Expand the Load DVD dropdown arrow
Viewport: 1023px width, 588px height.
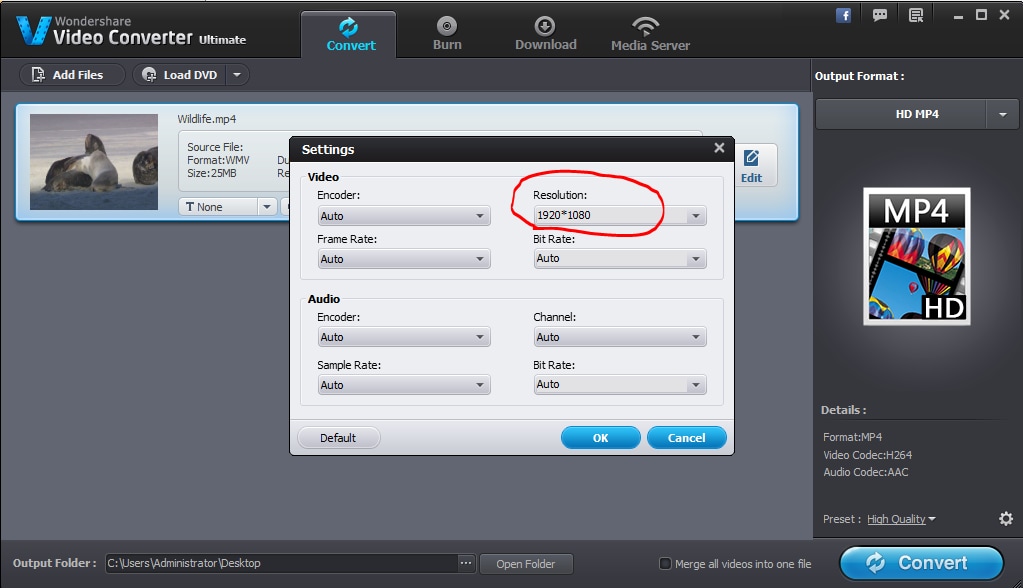point(237,74)
